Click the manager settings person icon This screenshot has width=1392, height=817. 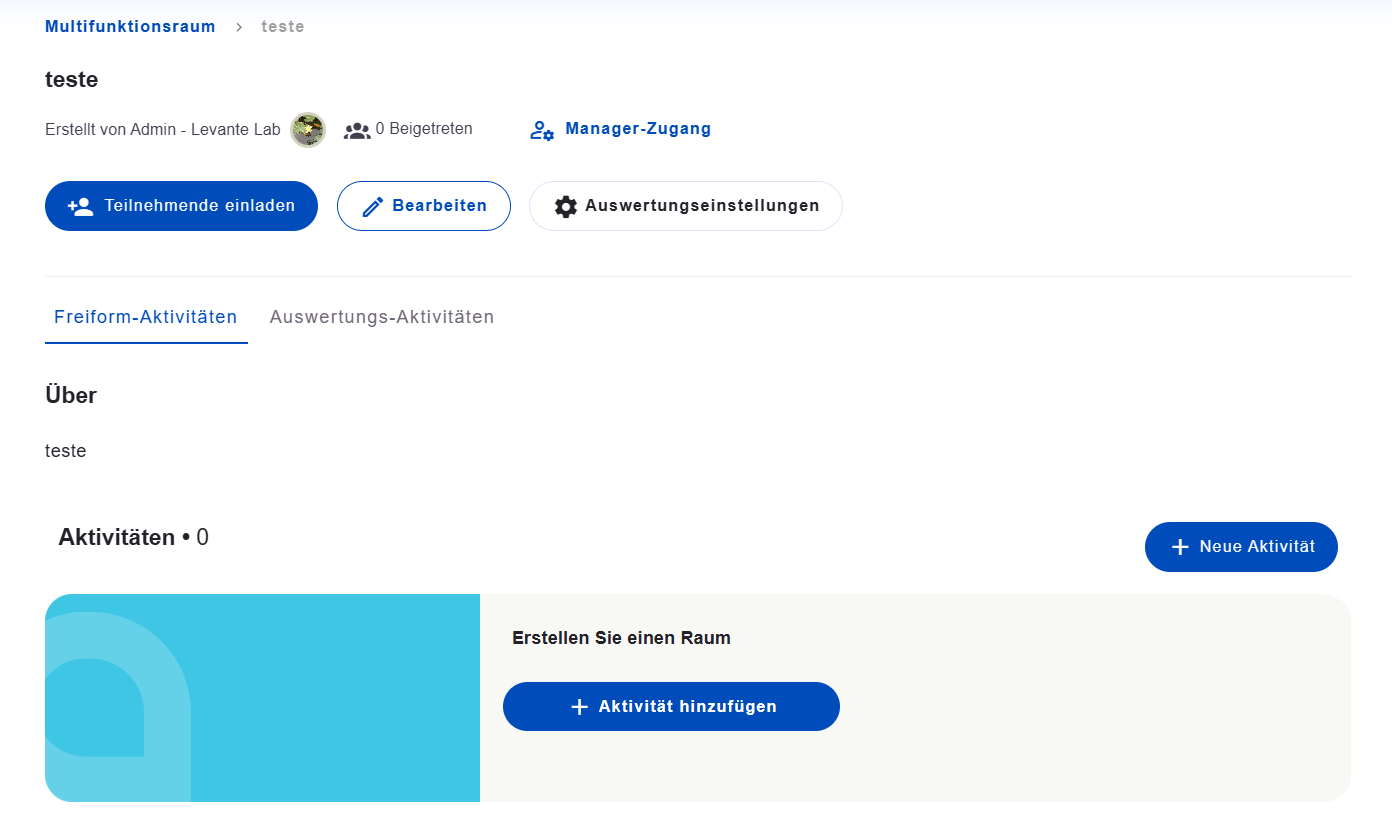(542, 130)
